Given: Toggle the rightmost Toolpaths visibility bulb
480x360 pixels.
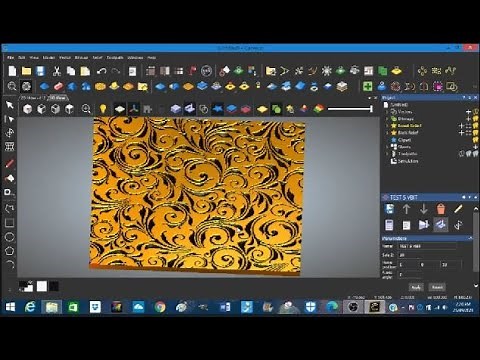Looking at the screenshot, I should click(x=476, y=154).
